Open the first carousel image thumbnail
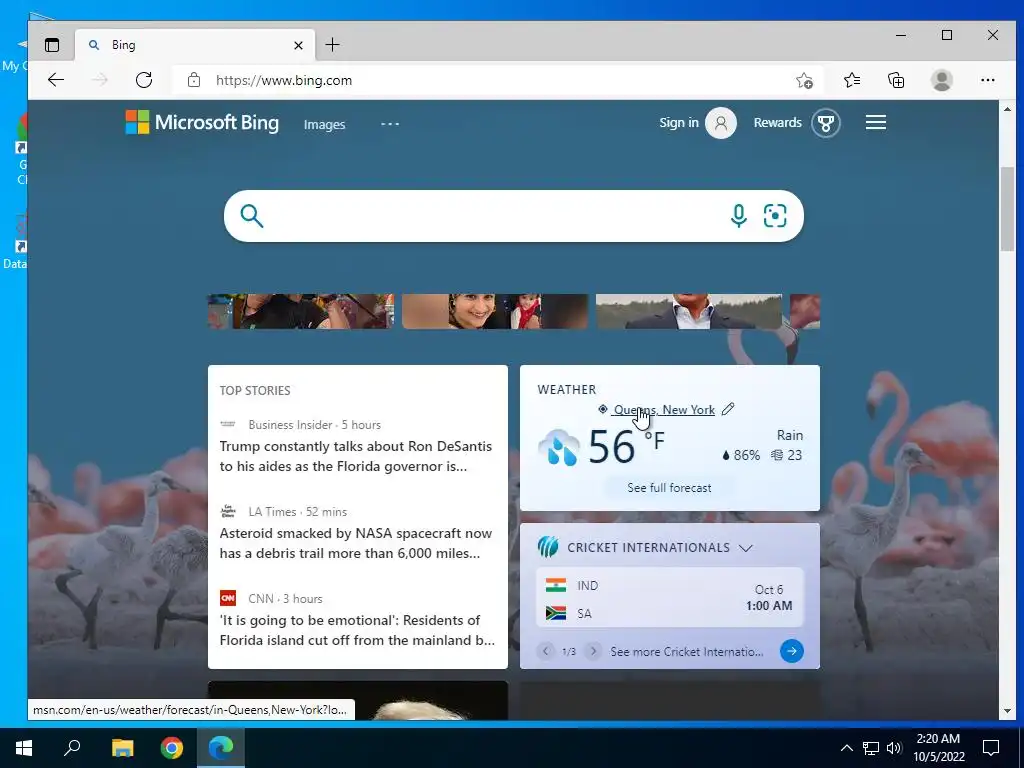The height and width of the screenshot is (768, 1024). [x=301, y=312]
